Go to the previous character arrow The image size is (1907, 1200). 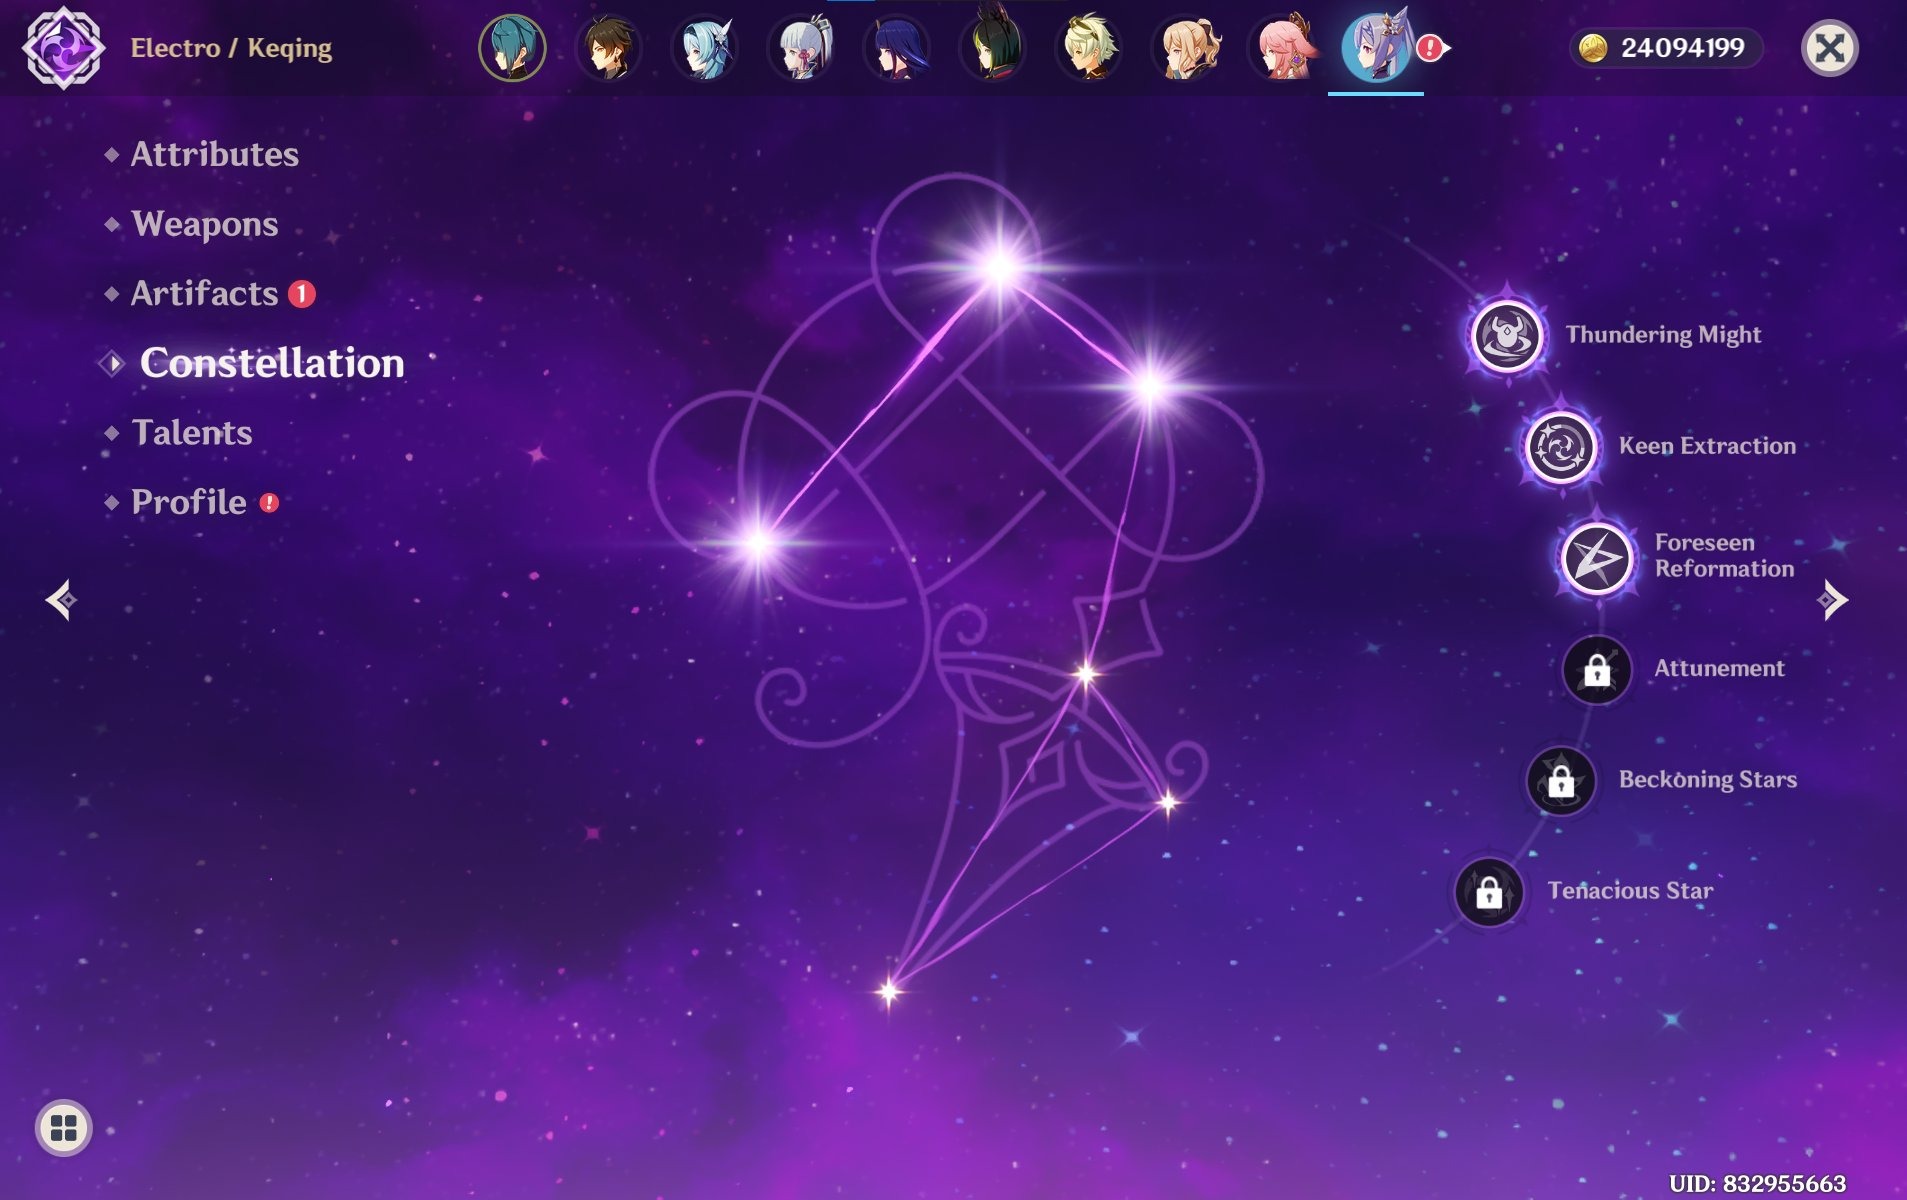coord(61,600)
